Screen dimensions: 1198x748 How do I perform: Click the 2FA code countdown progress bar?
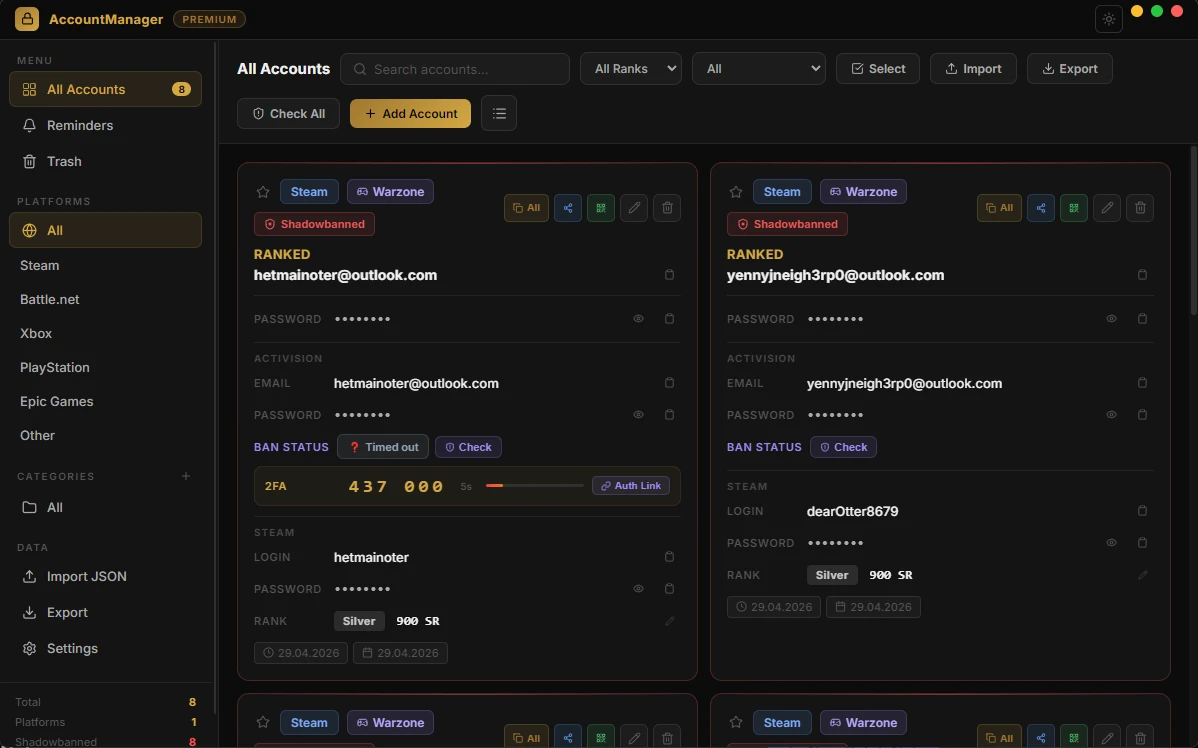click(x=534, y=486)
